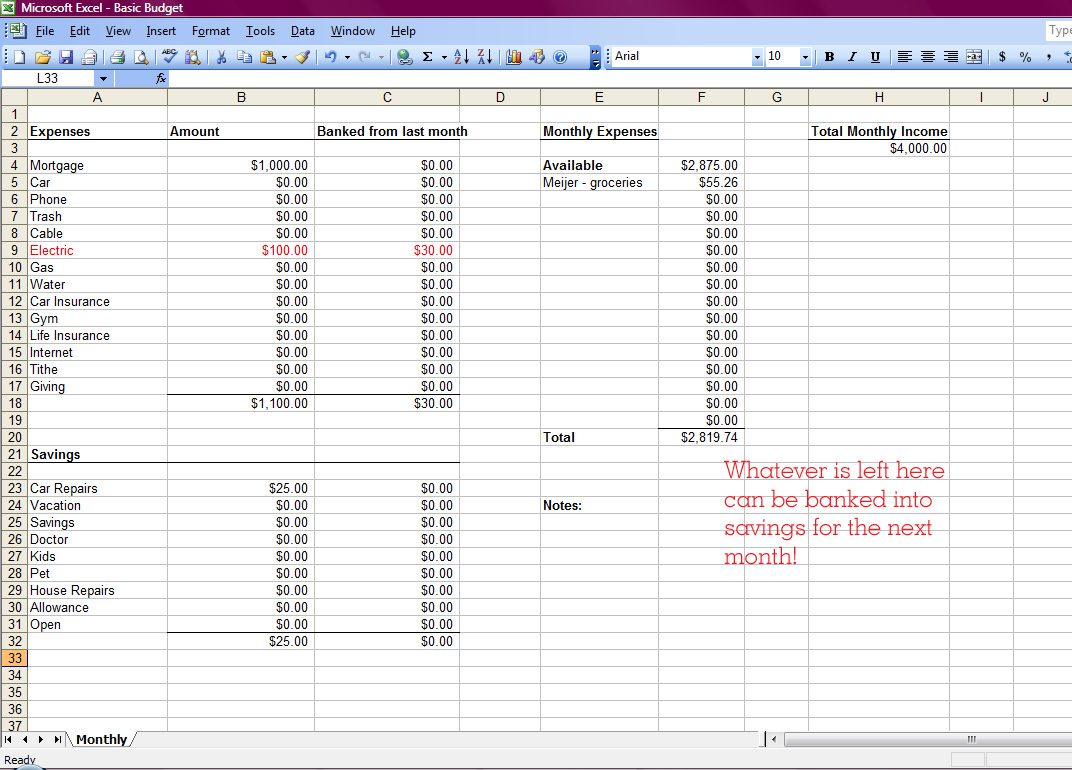The width and height of the screenshot is (1072, 770).
Task: Save the workbook via the Save icon
Action: [66, 56]
